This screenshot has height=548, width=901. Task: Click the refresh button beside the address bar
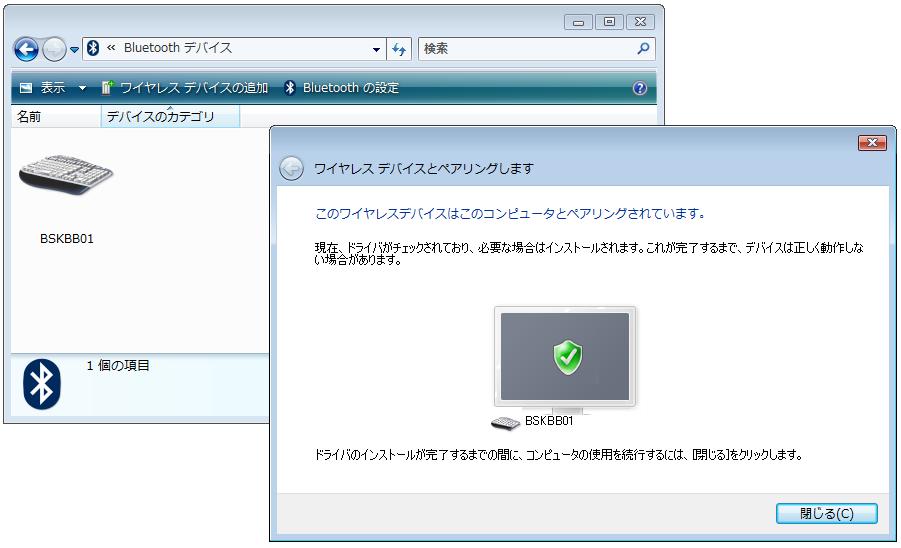pos(399,49)
